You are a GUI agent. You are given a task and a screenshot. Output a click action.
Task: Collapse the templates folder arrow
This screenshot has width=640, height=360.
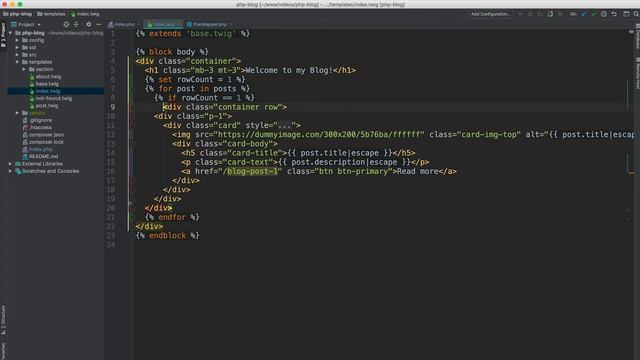18,62
